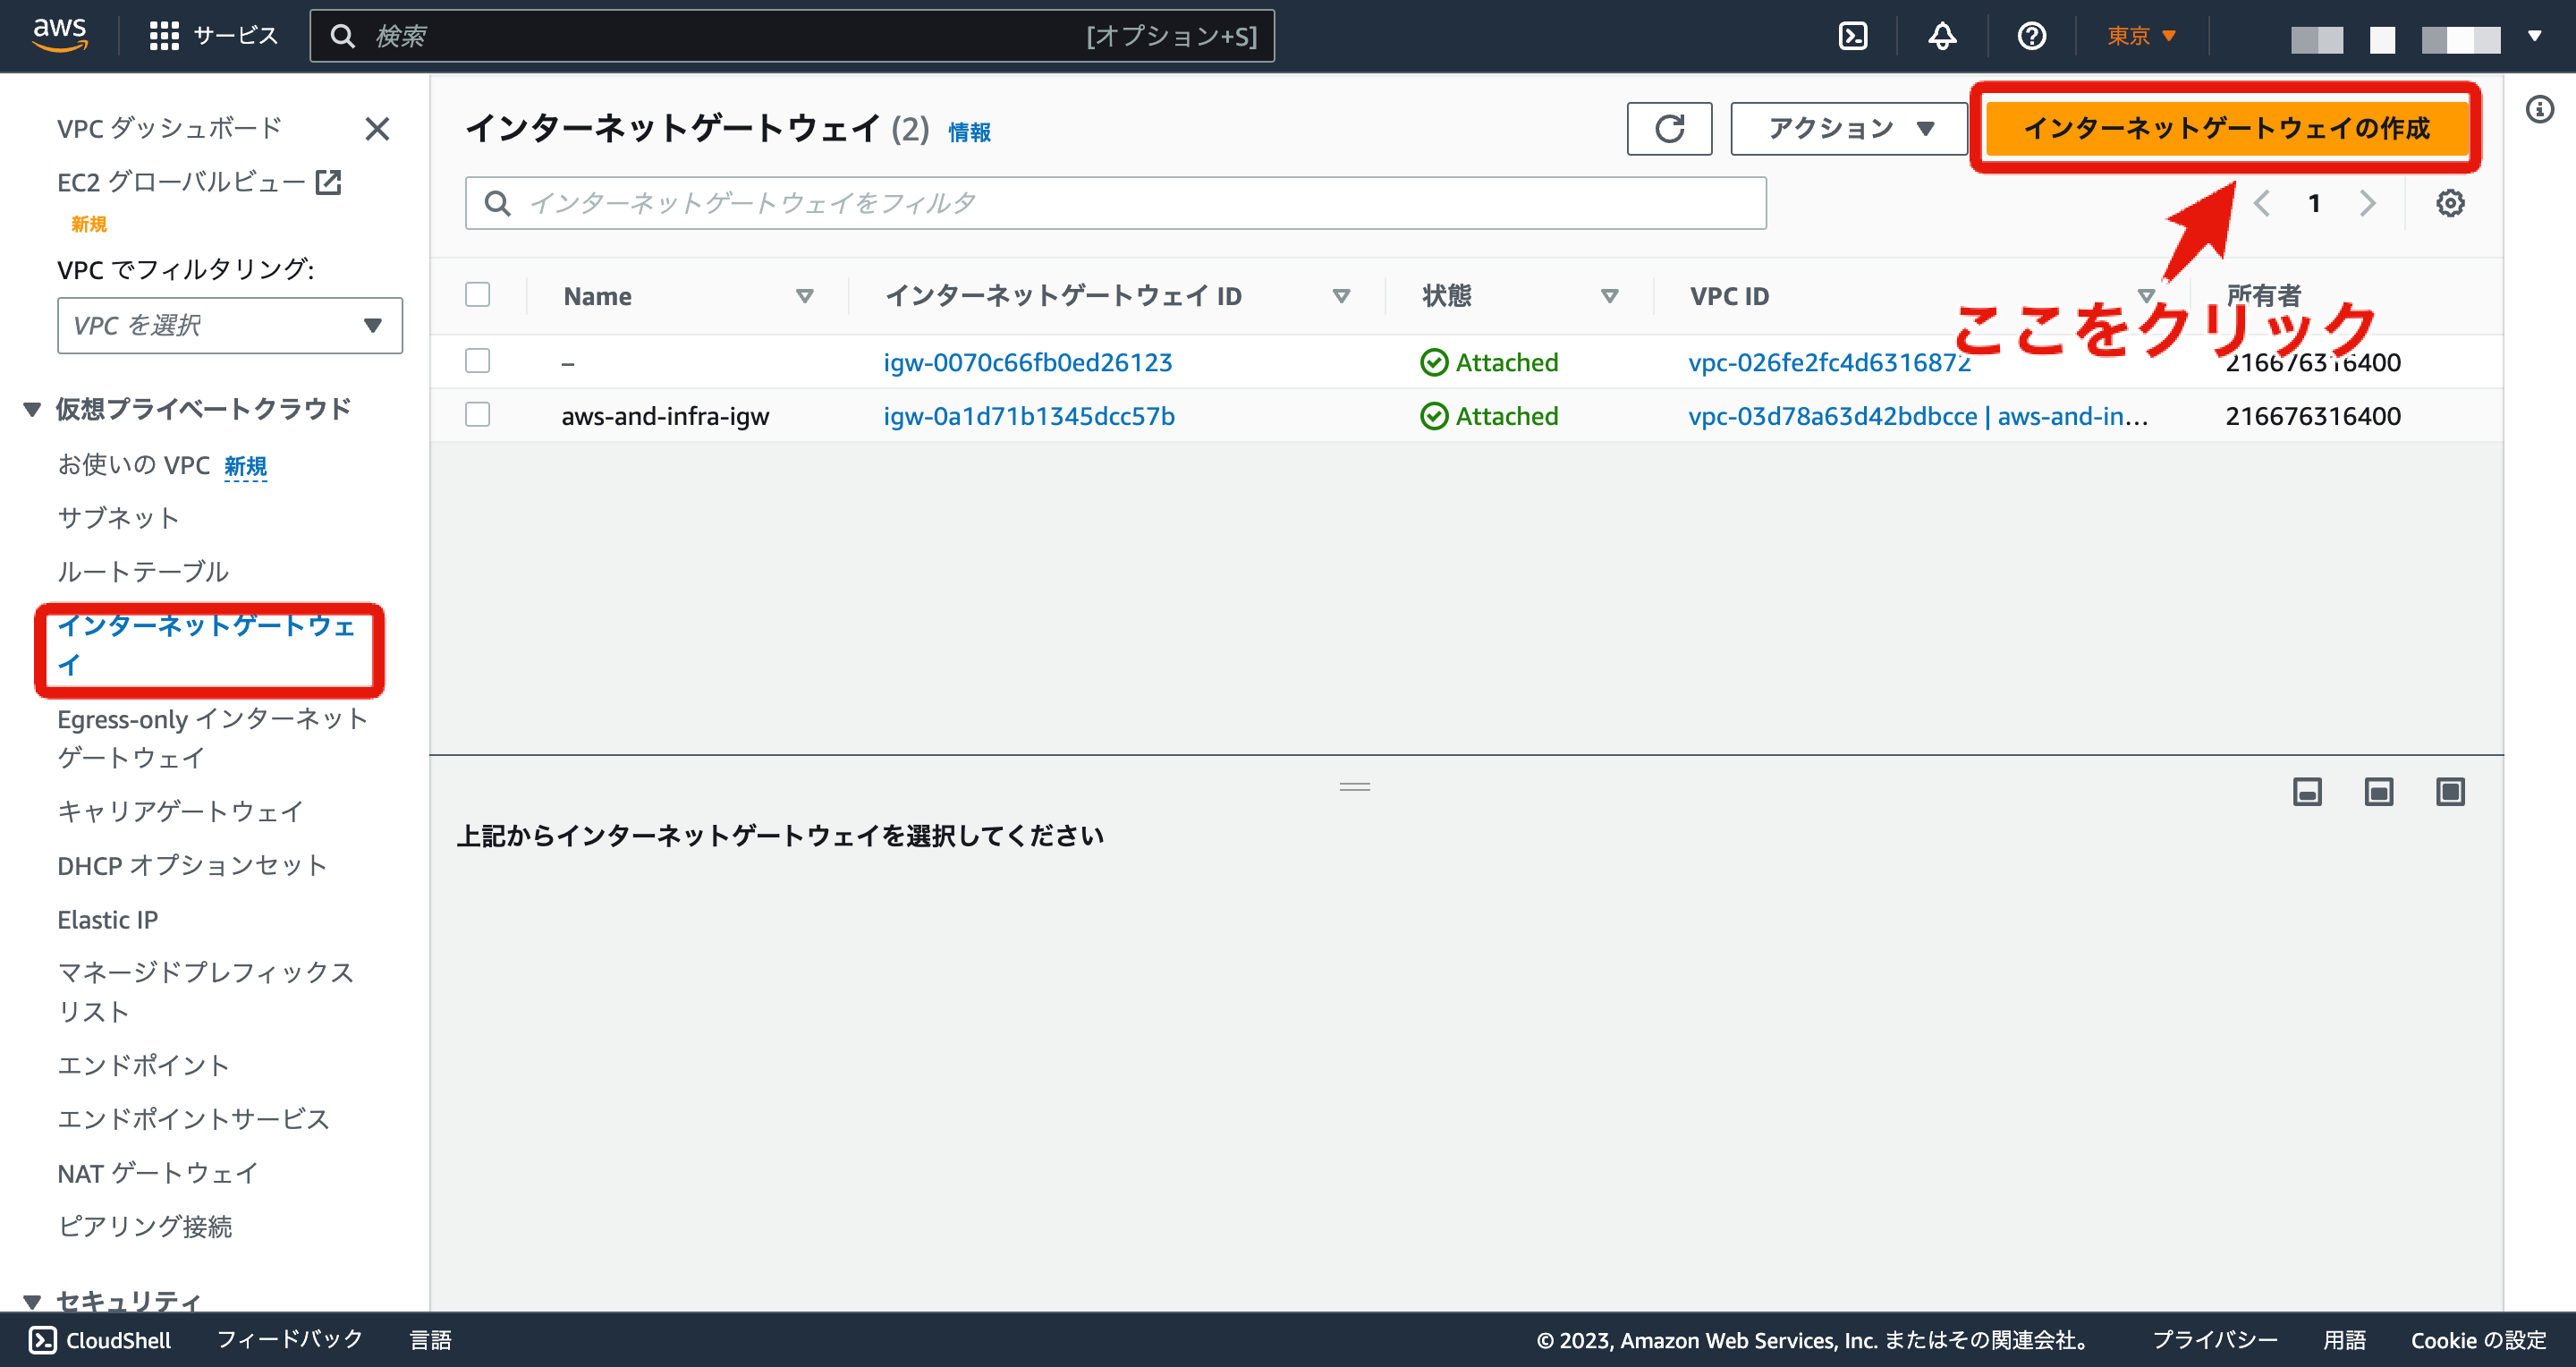
Task: Select all gateways with the header checkbox
Action: pyautogui.click(x=478, y=294)
